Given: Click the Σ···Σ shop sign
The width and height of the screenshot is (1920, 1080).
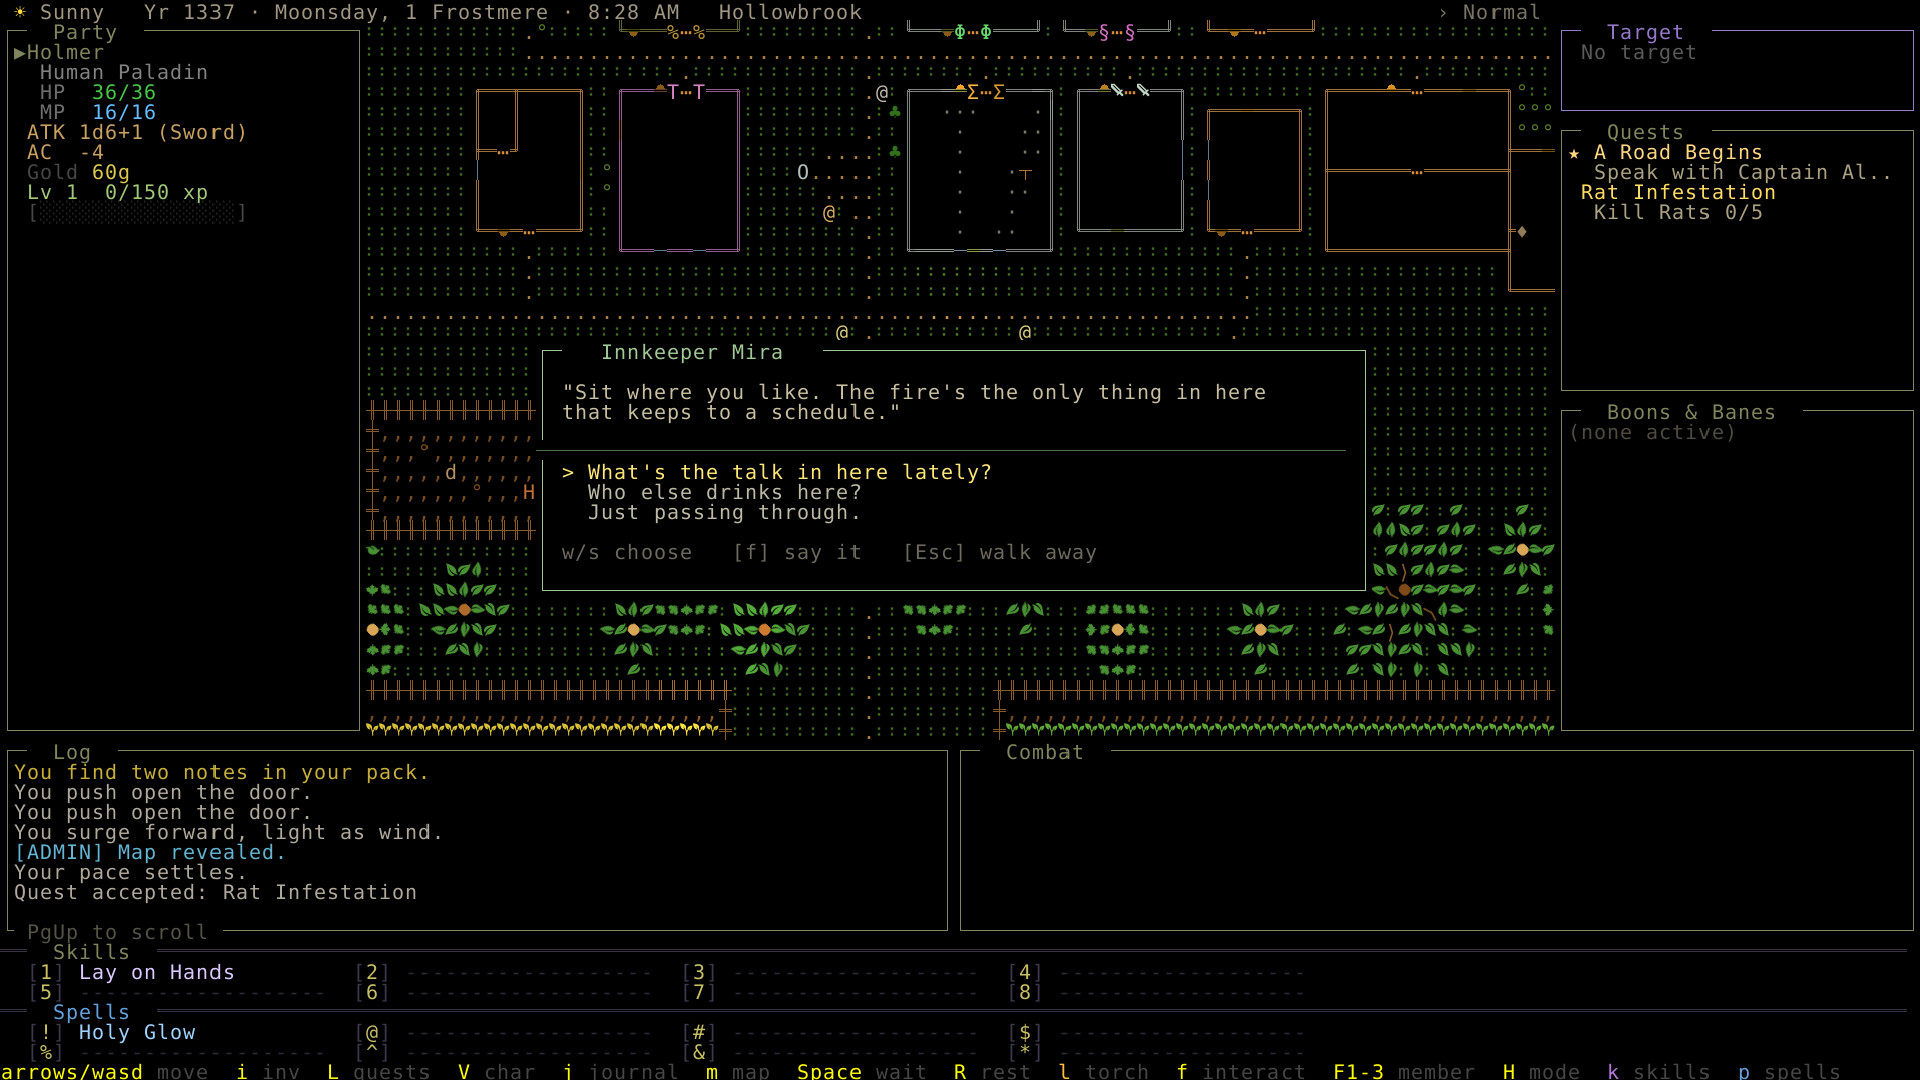Looking at the screenshot, I should pos(985,92).
